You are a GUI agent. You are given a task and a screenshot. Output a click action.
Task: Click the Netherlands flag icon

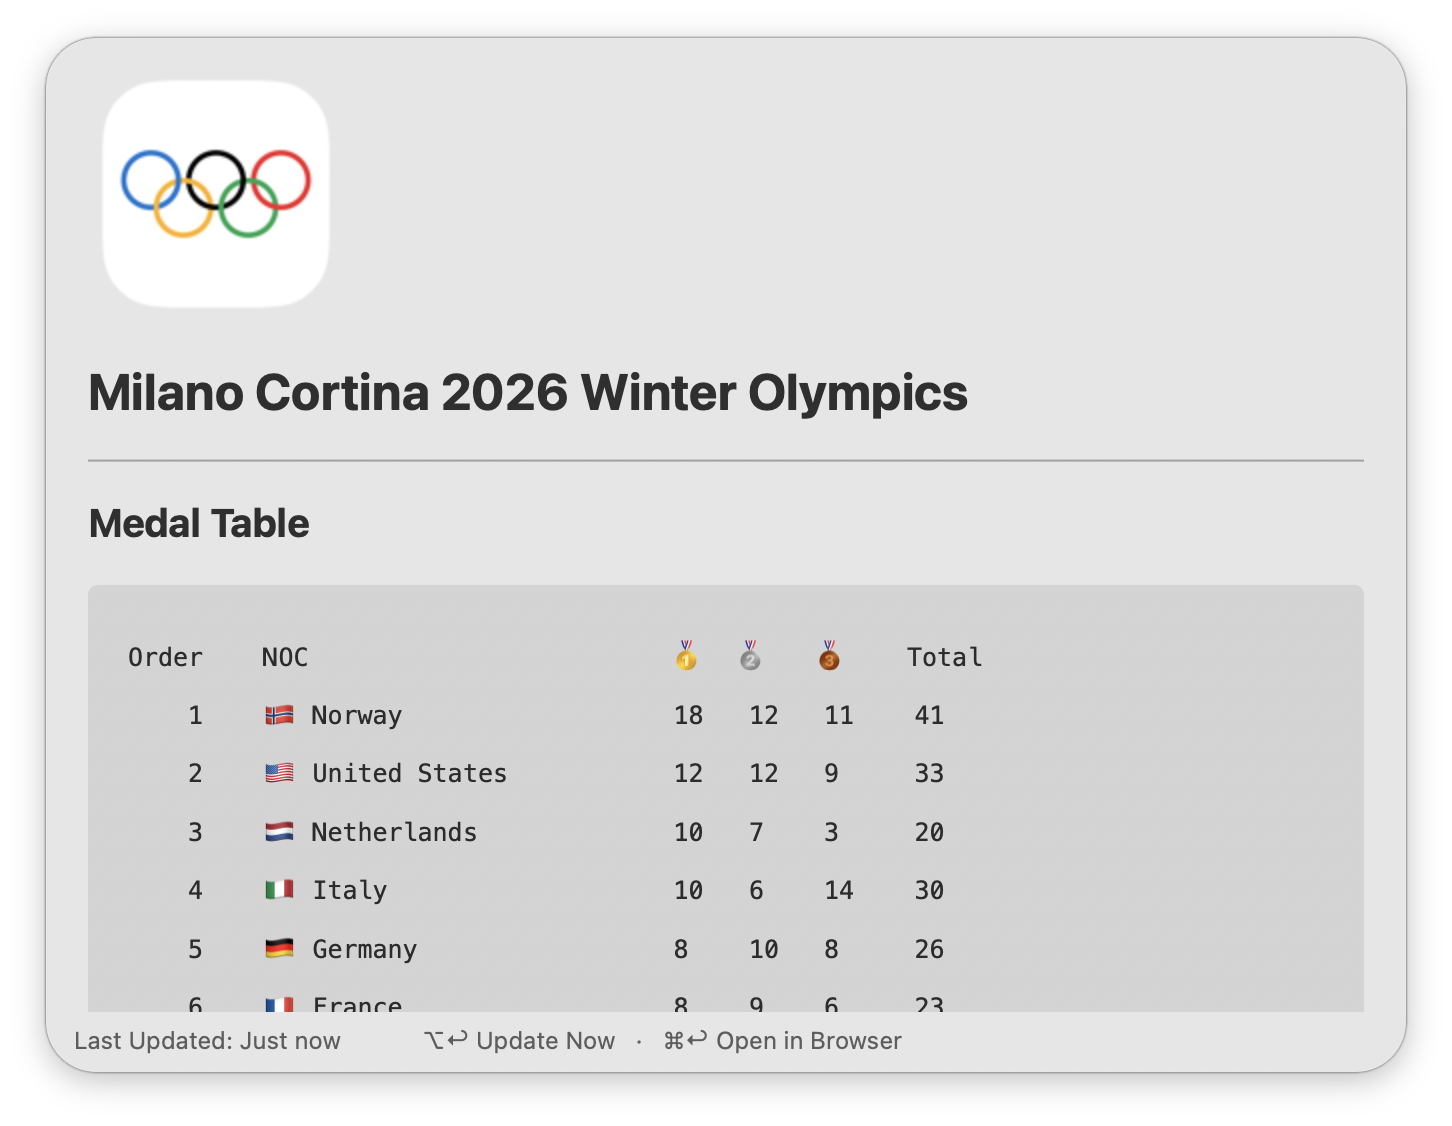pyautogui.click(x=279, y=832)
